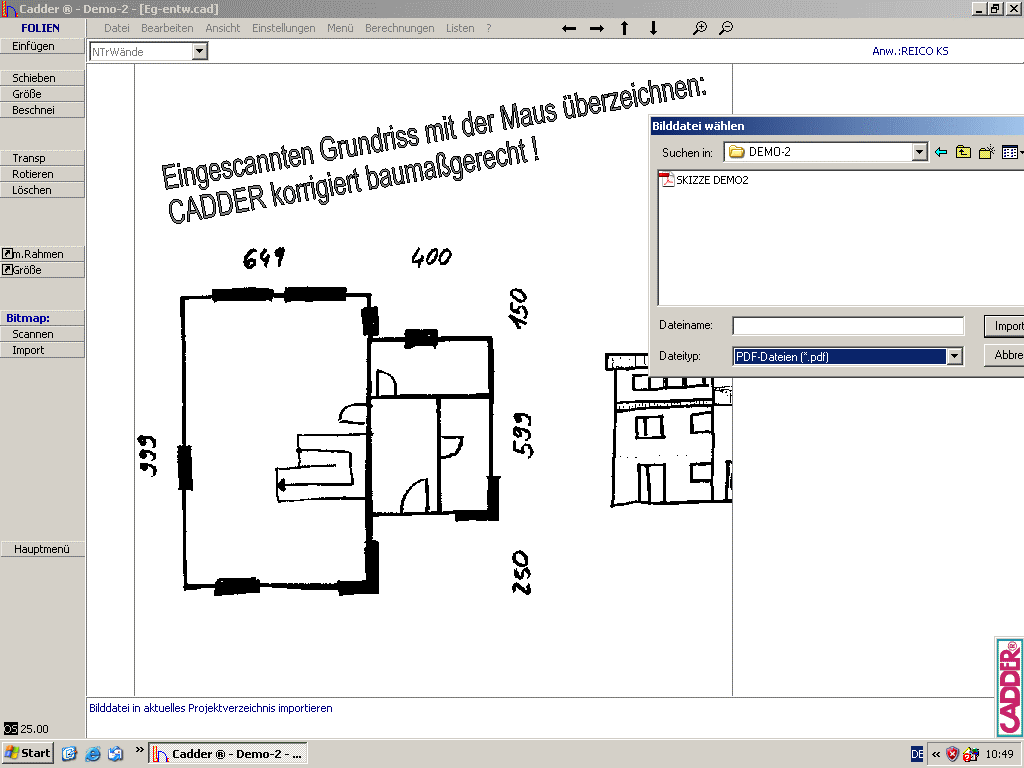Image resolution: width=1024 pixels, height=768 pixels.
Task: Open the Windows Start menu
Action: [x=27, y=753]
